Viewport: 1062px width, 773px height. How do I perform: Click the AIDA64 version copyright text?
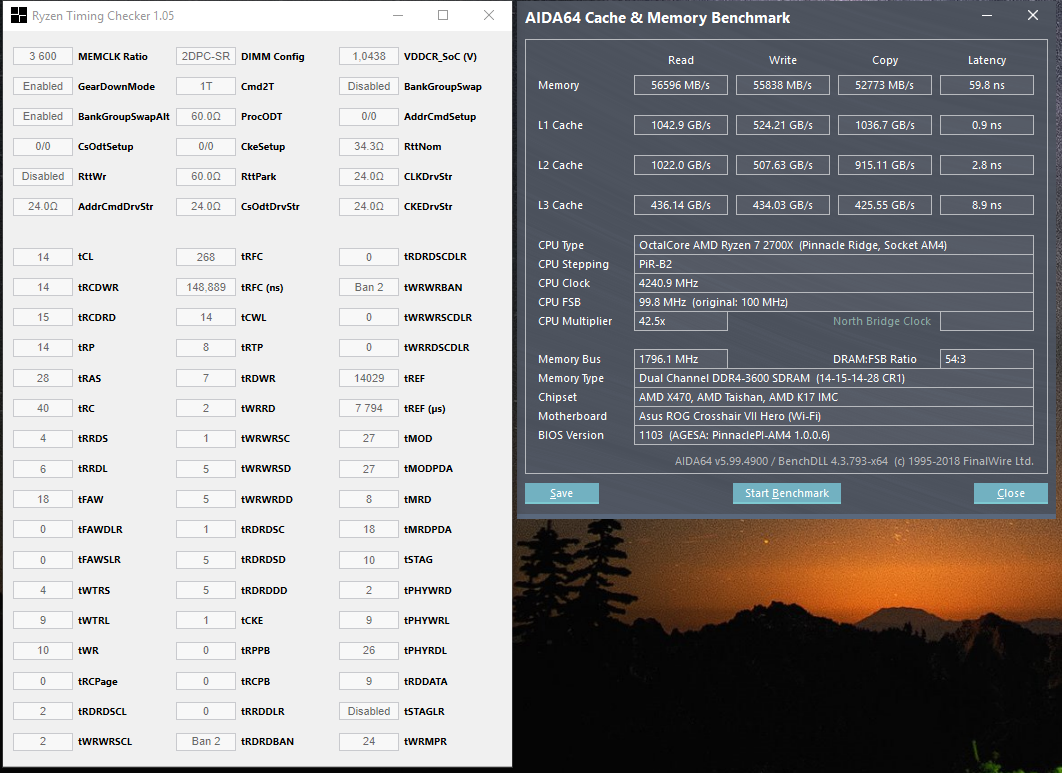coord(854,461)
